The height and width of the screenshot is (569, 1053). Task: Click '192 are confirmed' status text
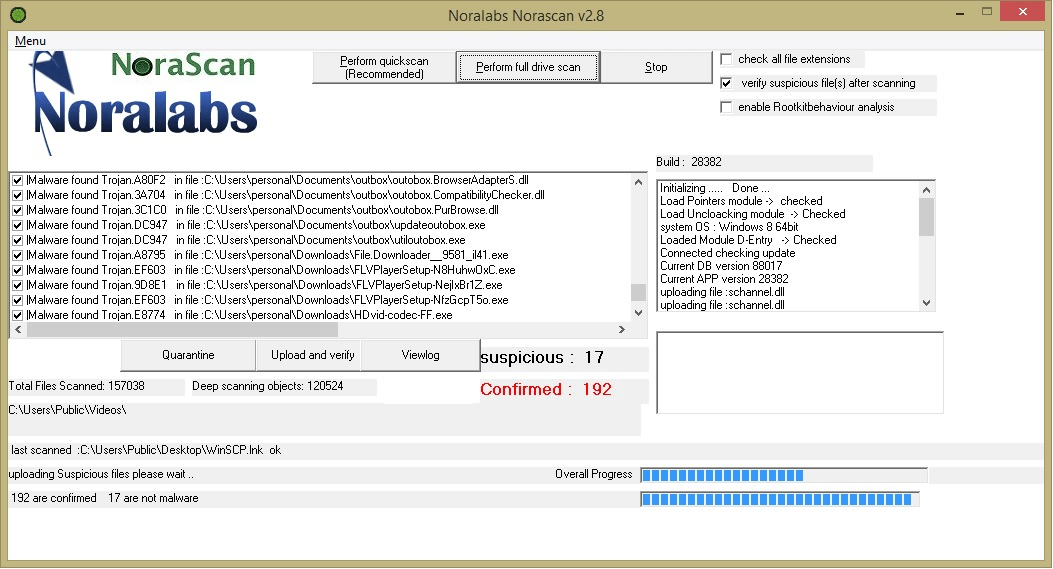coord(54,498)
